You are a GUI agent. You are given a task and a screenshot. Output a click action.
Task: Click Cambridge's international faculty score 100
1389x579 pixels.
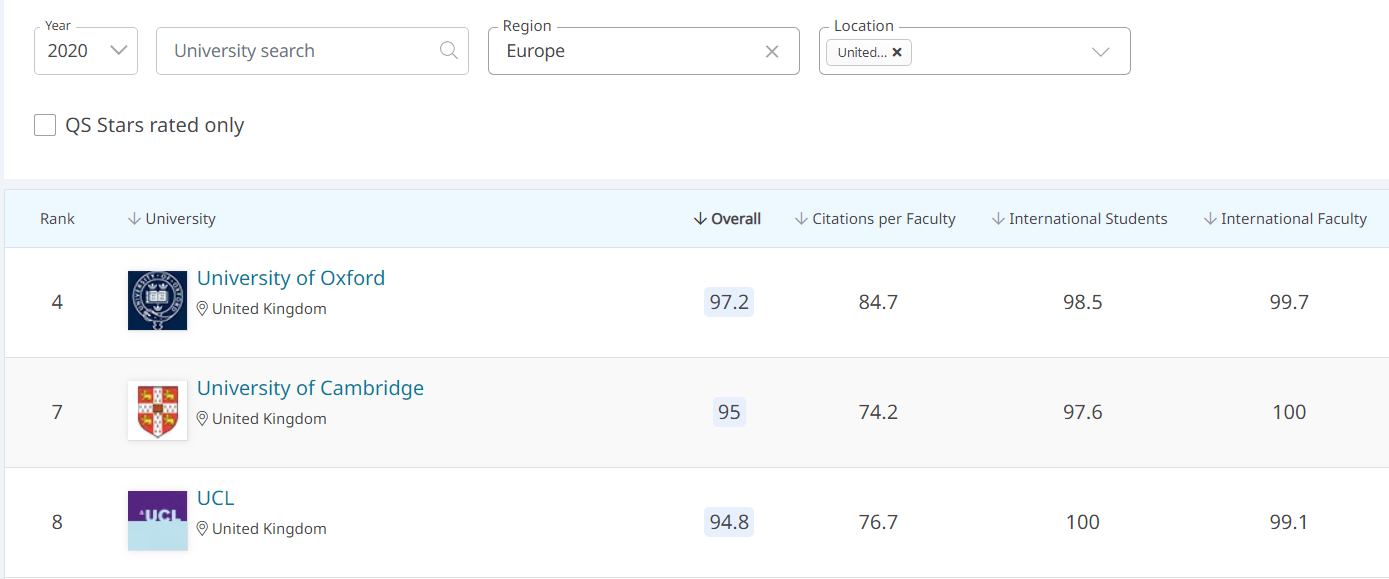[1289, 412]
